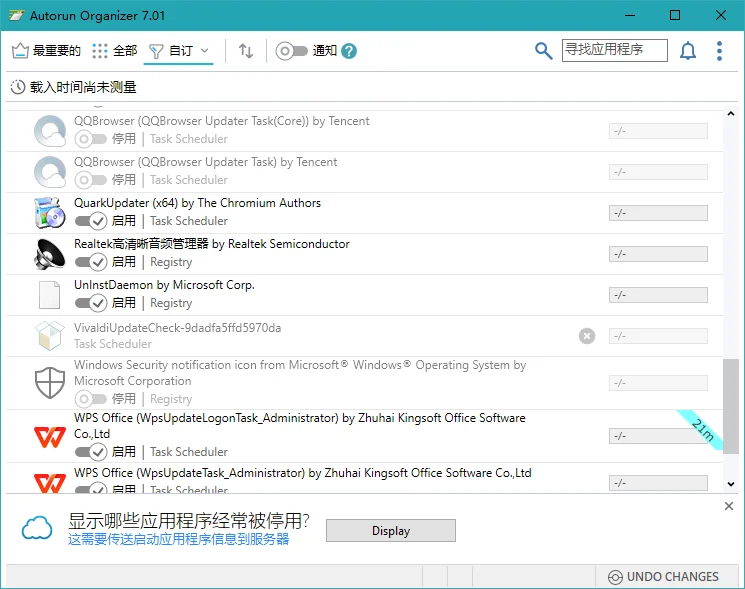The width and height of the screenshot is (745, 589).
Task: Toggle the QQBrowser Updater Task switch, not Core
Action: click(x=90, y=180)
